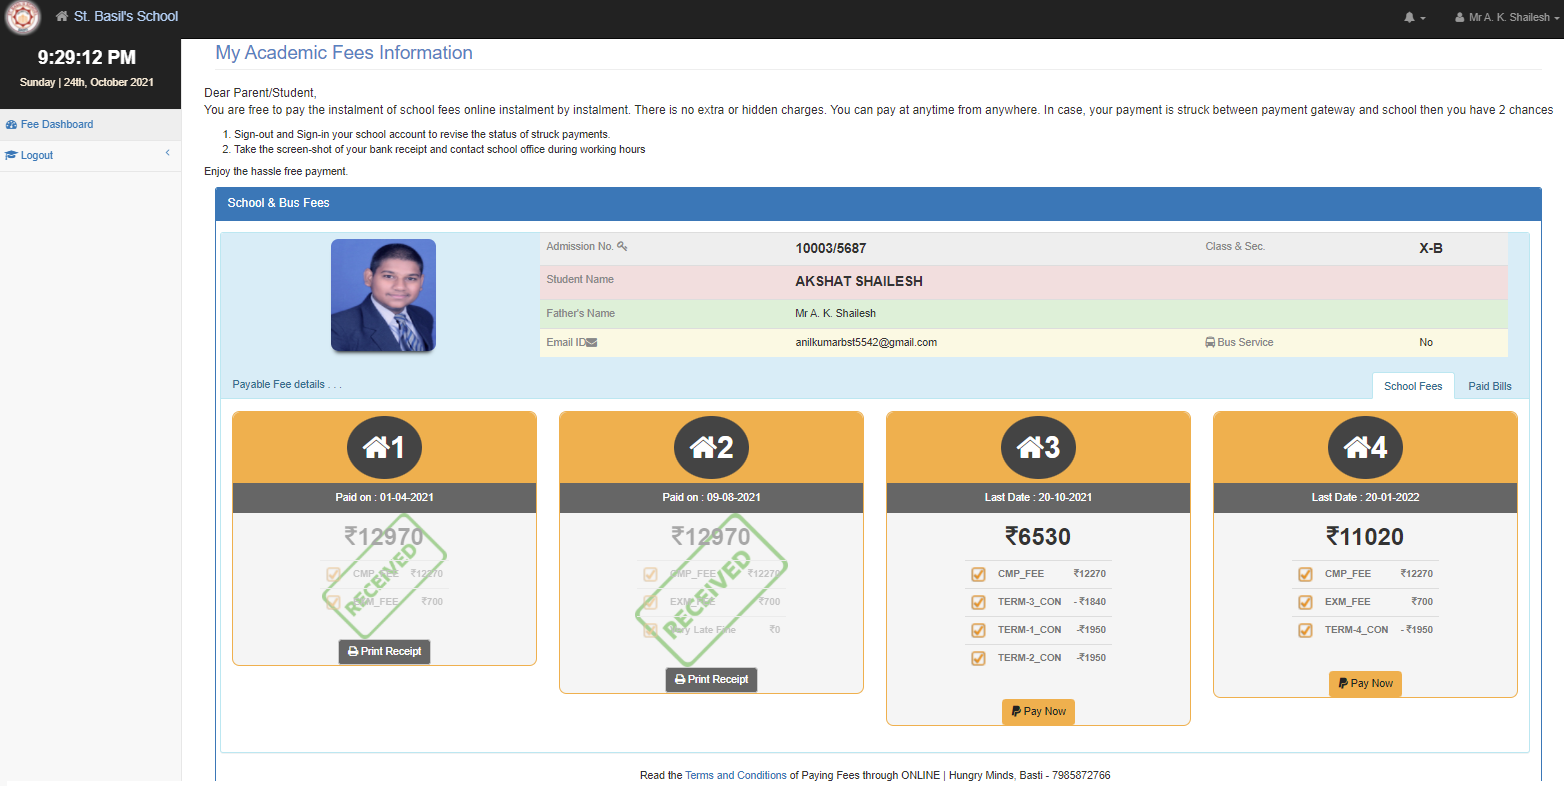Click the Last Date : 20-01-2022 bar
The width and height of the screenshot is (1564, 786).
tap(1365, 497)
